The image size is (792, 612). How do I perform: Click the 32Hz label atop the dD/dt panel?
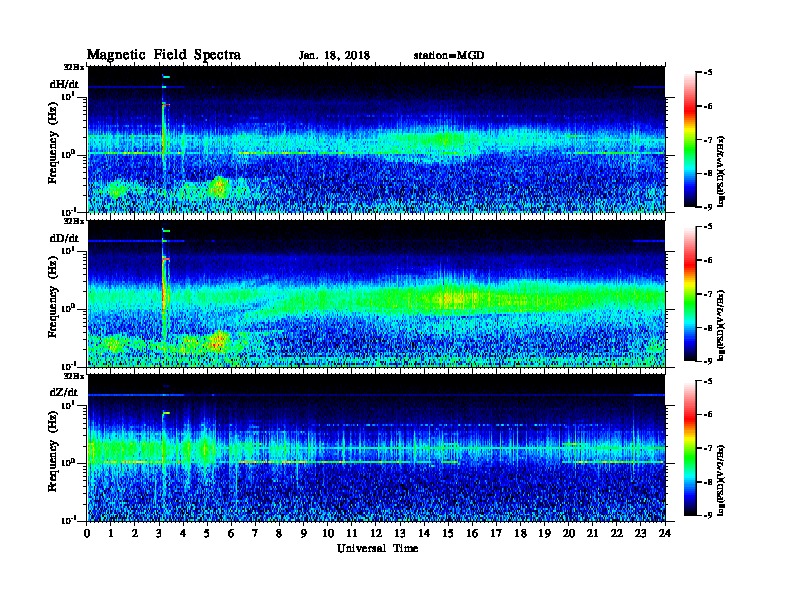point(73,221)
